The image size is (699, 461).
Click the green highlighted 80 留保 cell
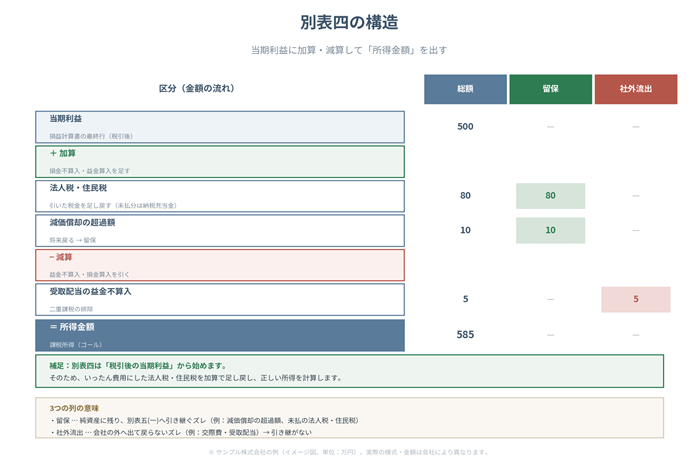(x=551, y=196)
